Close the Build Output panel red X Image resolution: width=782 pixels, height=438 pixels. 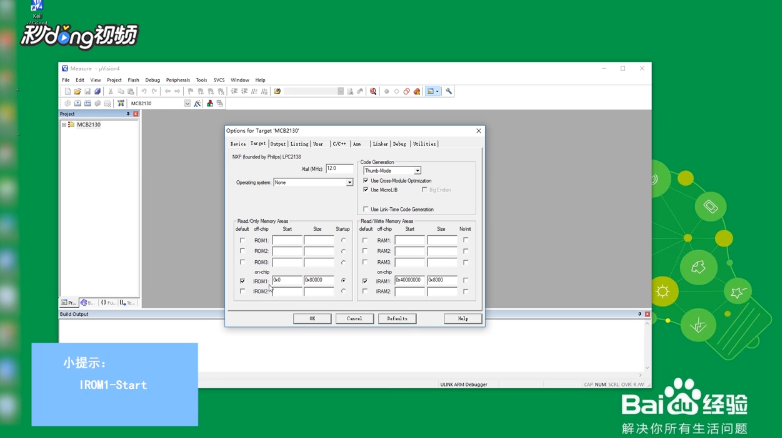[647, 314]
